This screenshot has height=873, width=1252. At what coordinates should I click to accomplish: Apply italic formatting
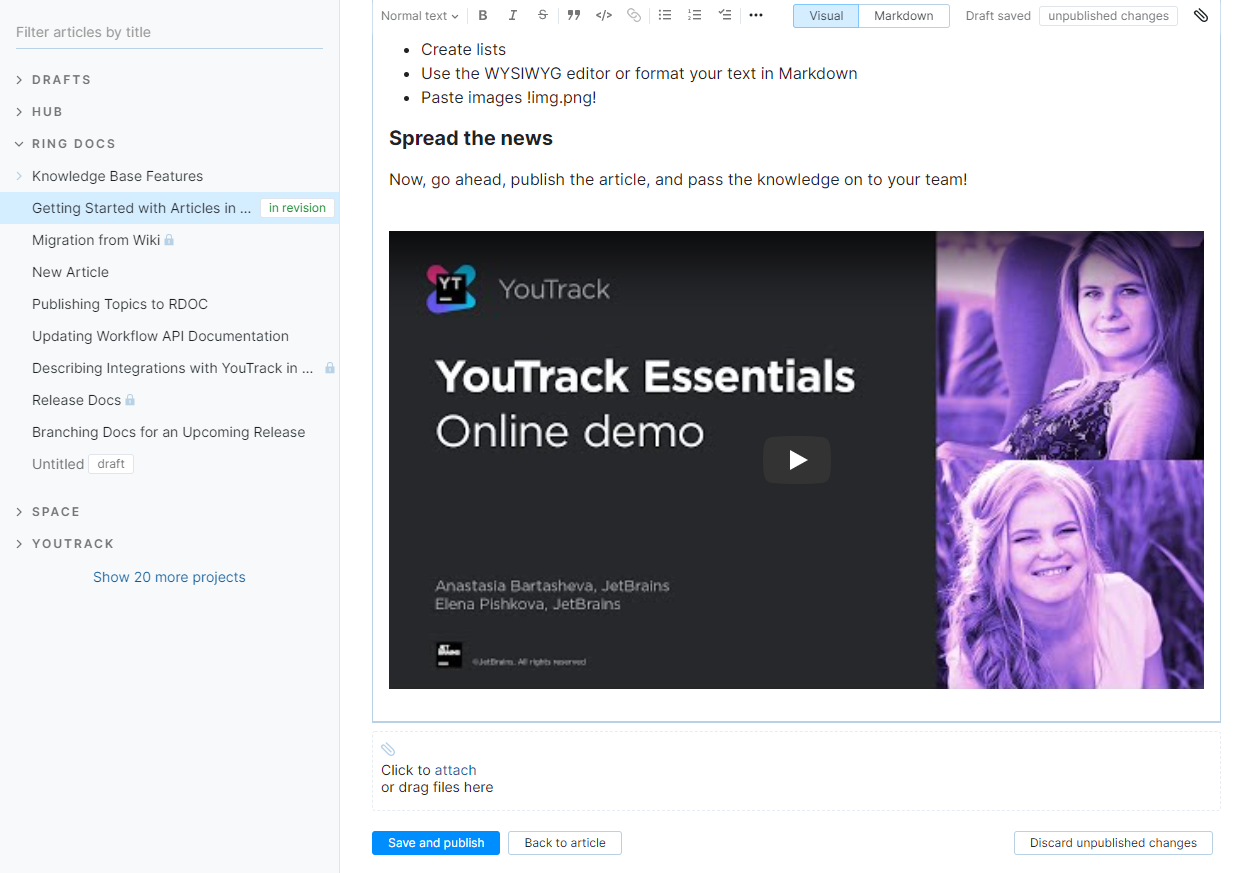[512, 15]
